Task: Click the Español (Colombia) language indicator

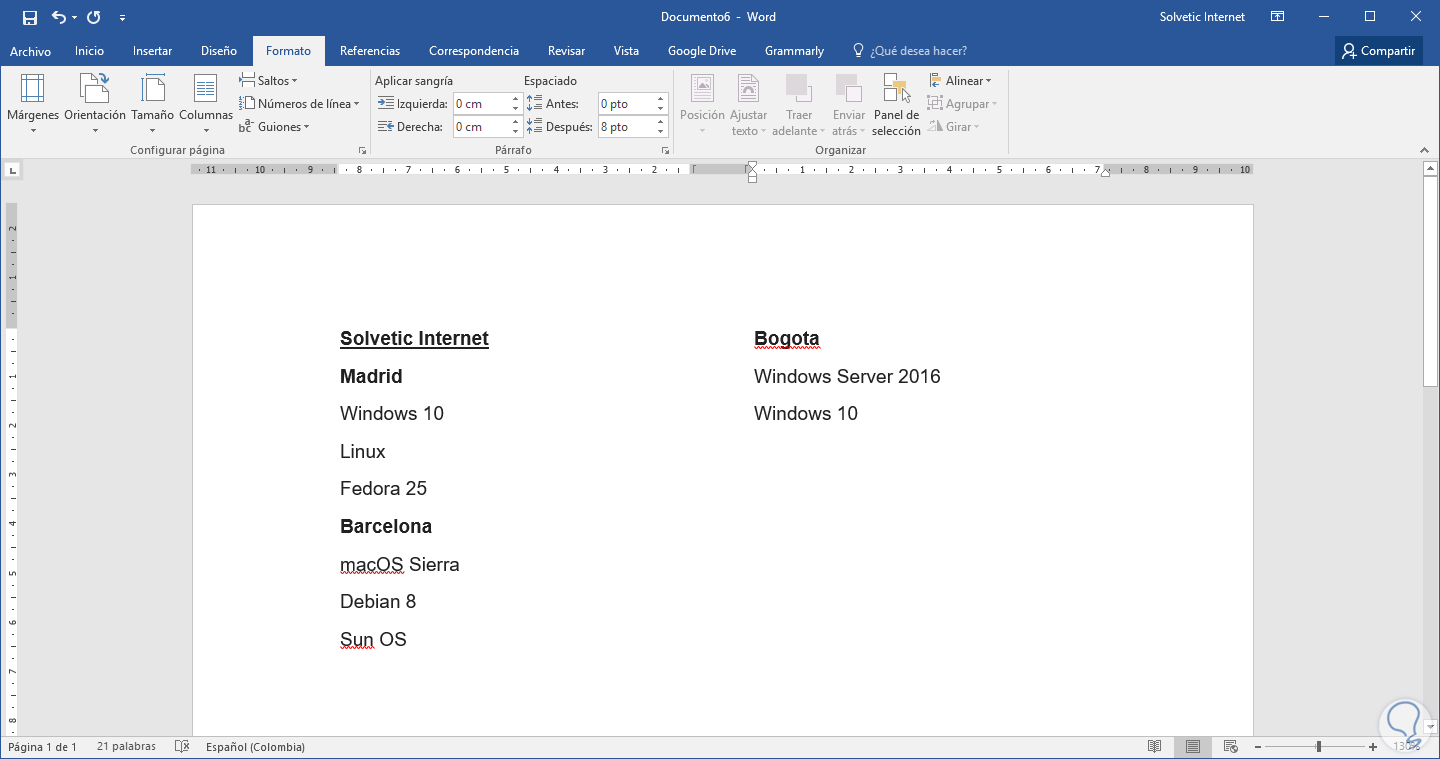Action: tap(255, 747)
